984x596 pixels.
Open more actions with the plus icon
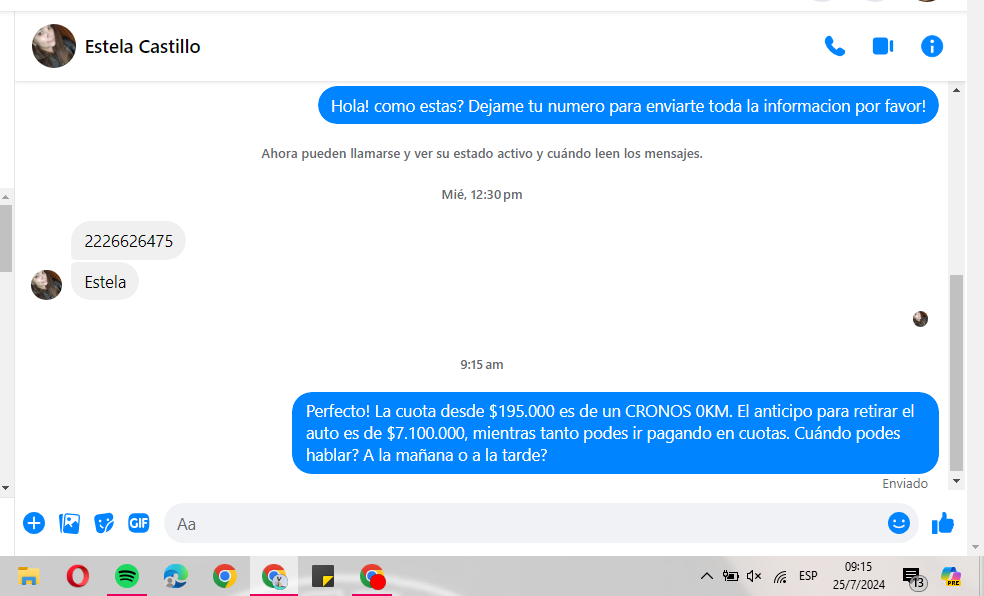click(34, 523)
